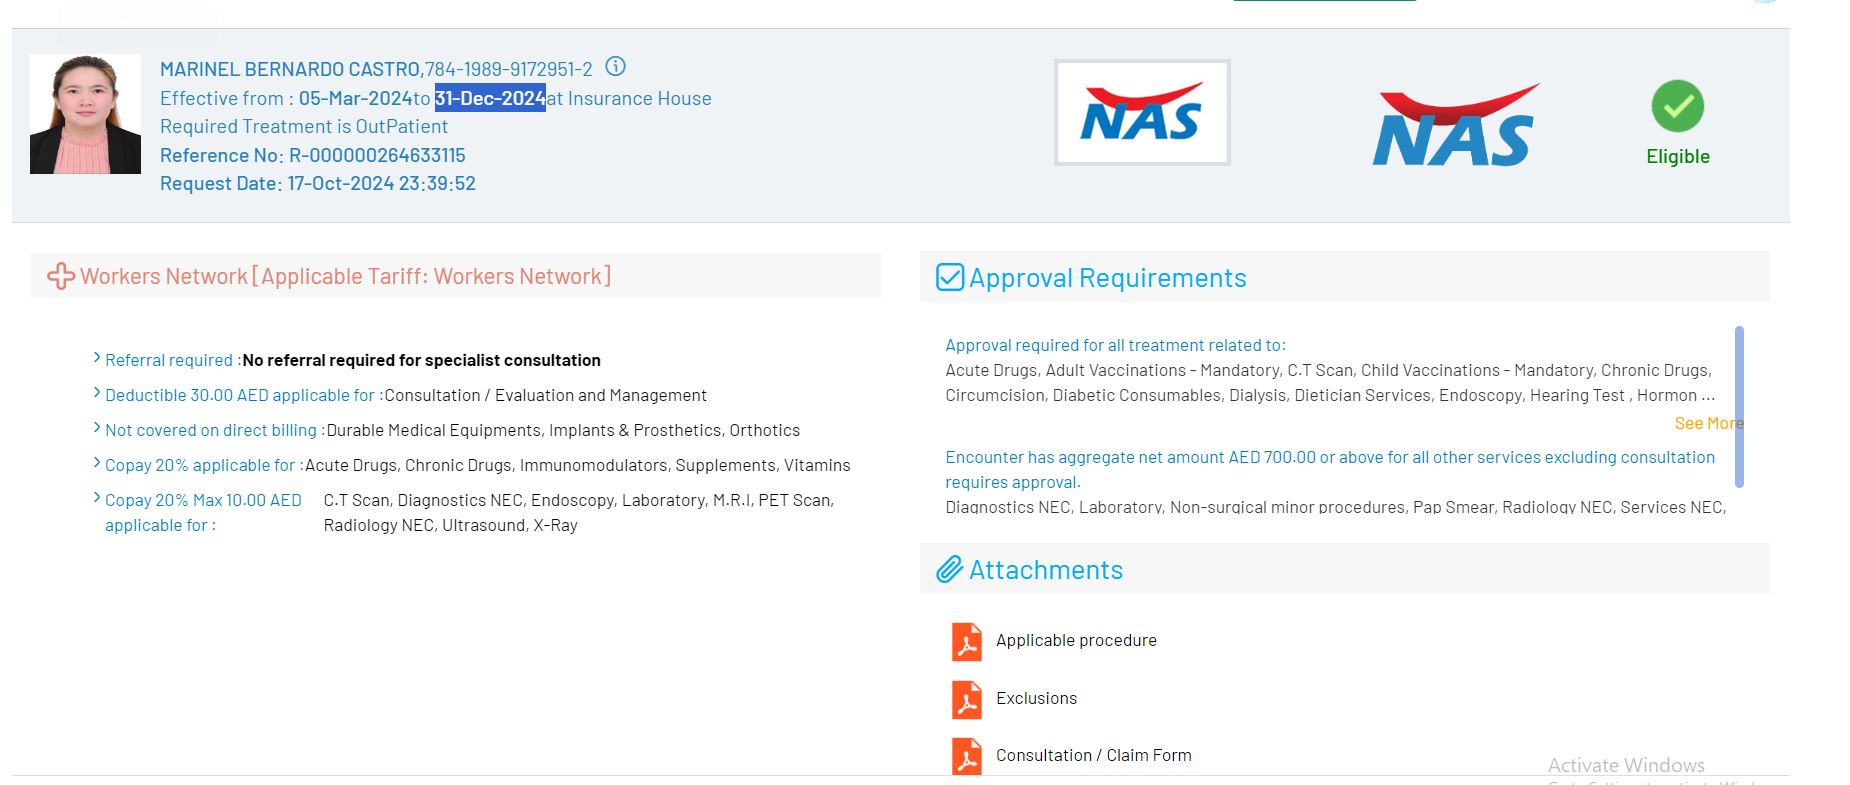Expand the Referral required chevron
This screenshot has height=785, width=1850.
(x=97, y=358)
